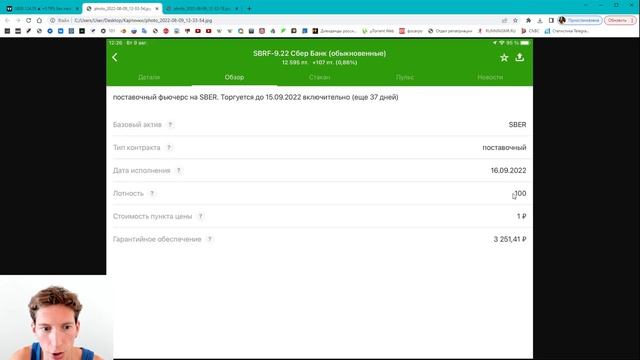The height and width of the screenshot is (360, 640).
Task: Go to the Новости tab
Action: (x=490, y=77)
